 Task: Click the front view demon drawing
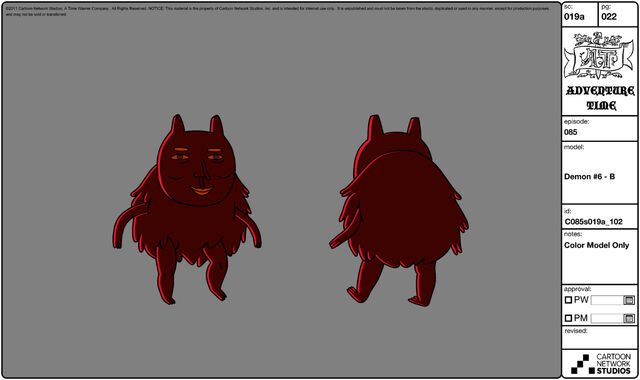pyautogui.click(x=187, y=209)
